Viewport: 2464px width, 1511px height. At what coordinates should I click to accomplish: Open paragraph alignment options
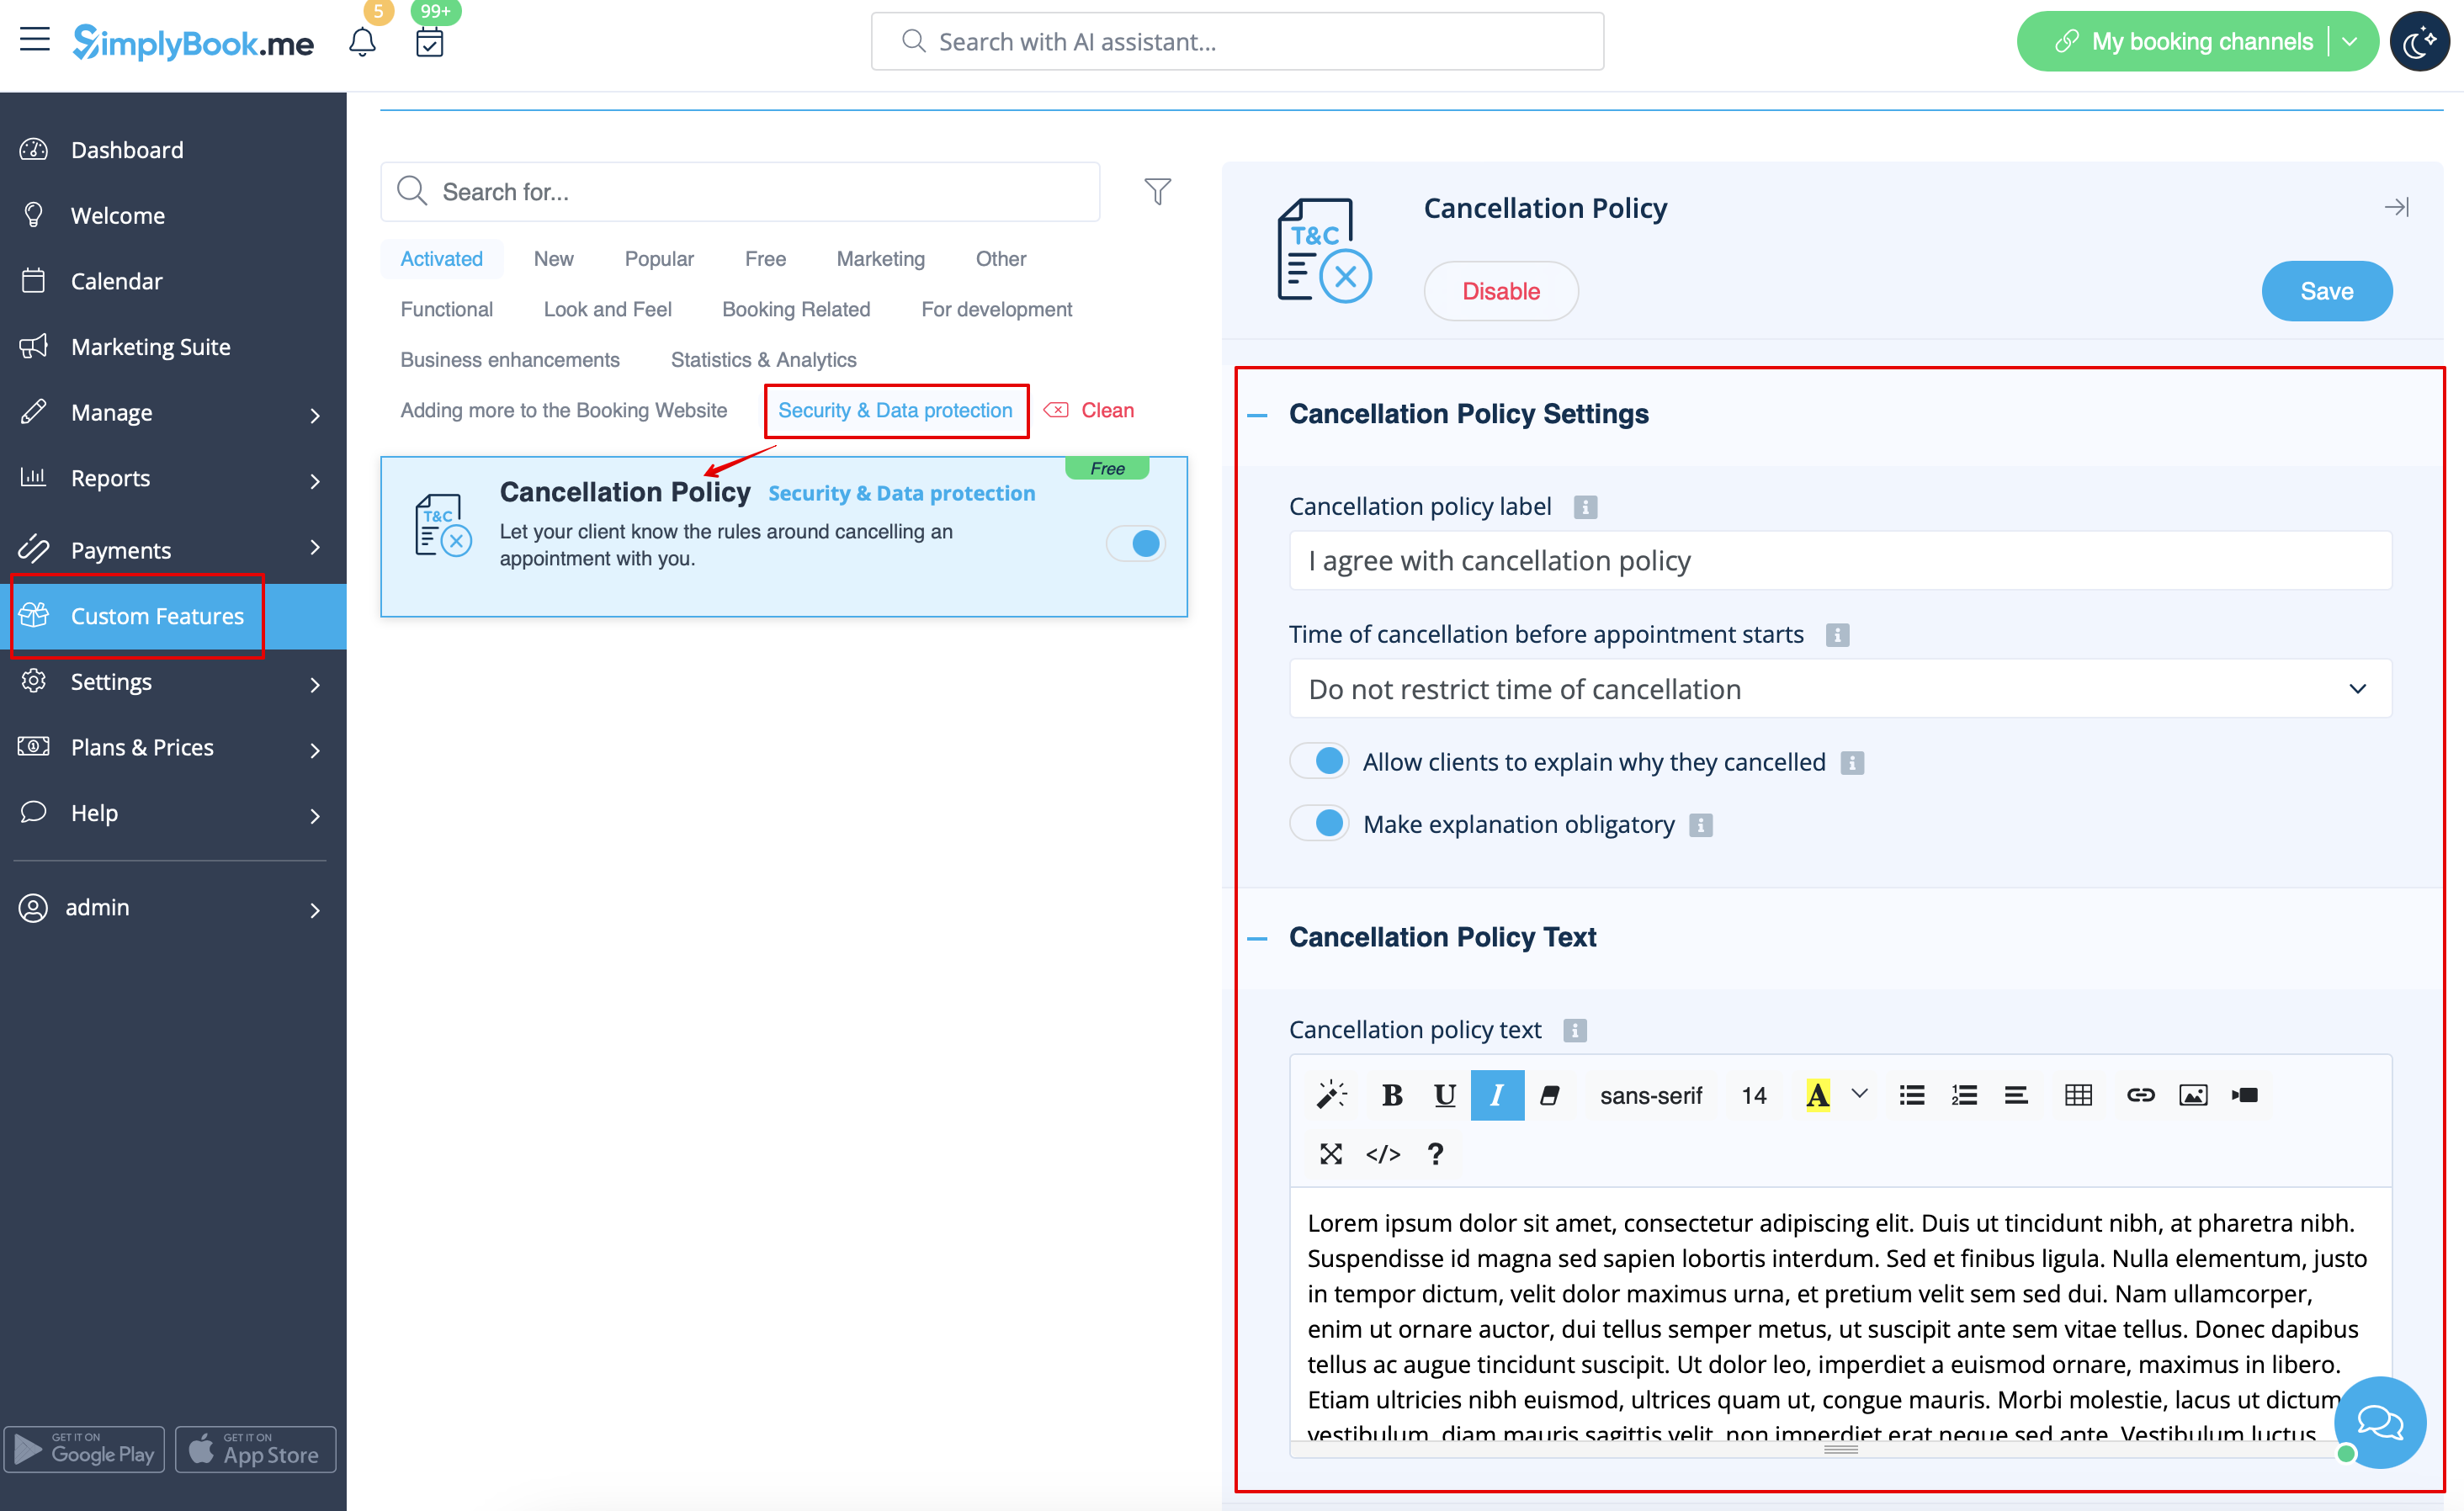click(2016, 1095)
